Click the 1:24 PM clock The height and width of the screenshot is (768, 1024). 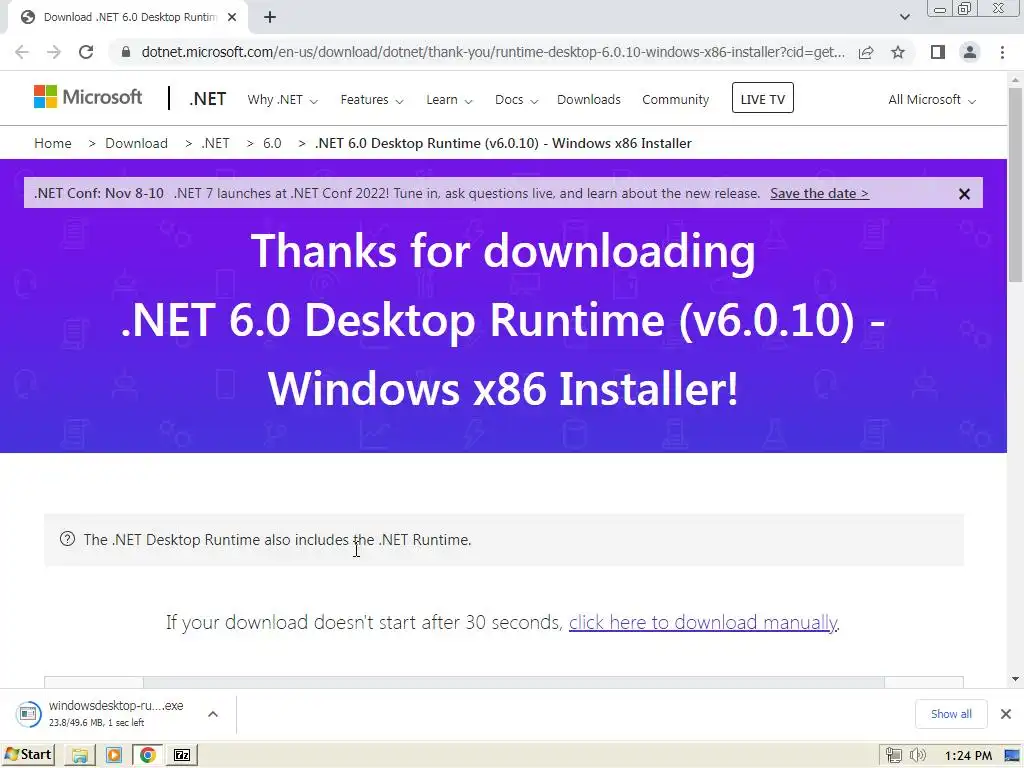tap(968, 756)
